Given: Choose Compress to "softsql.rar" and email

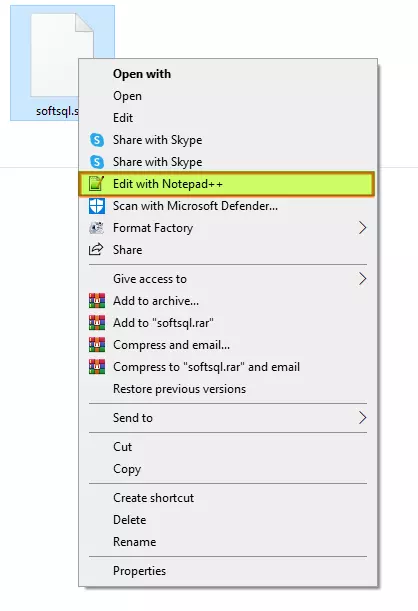Looking at the screenshot, I should tap(206, 367).
